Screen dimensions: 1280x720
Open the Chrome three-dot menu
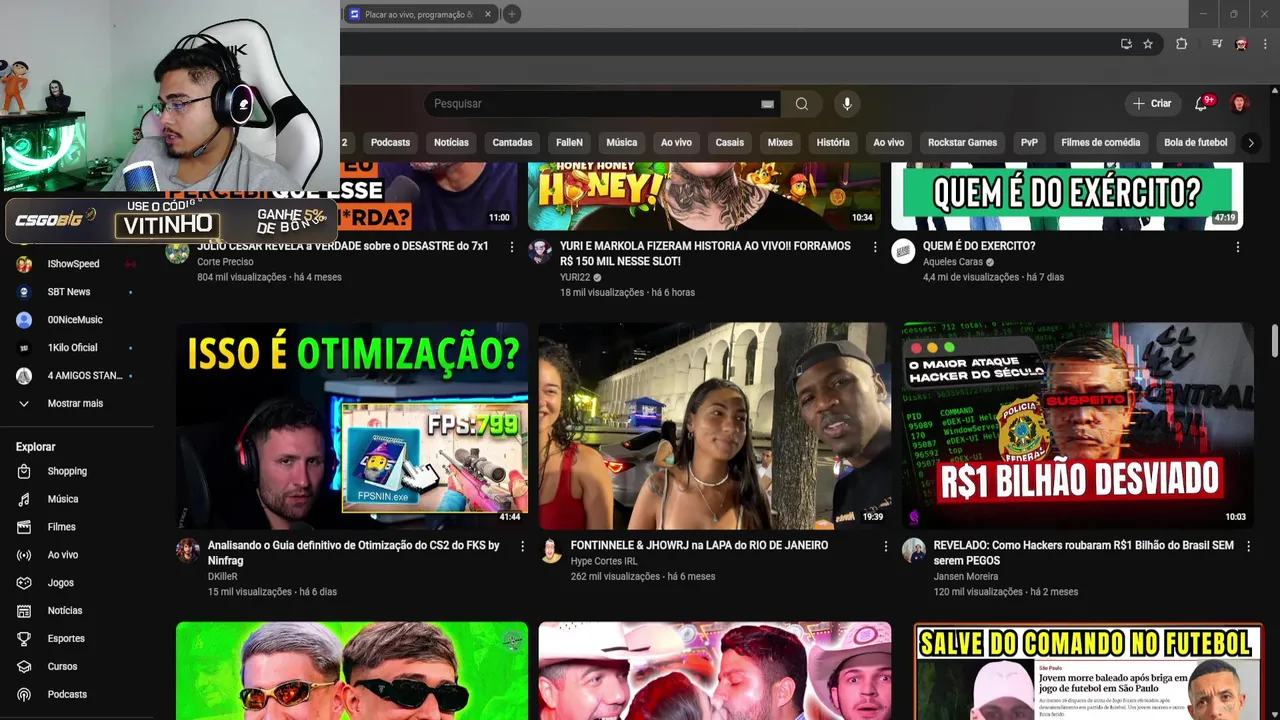coord(1265,44)
